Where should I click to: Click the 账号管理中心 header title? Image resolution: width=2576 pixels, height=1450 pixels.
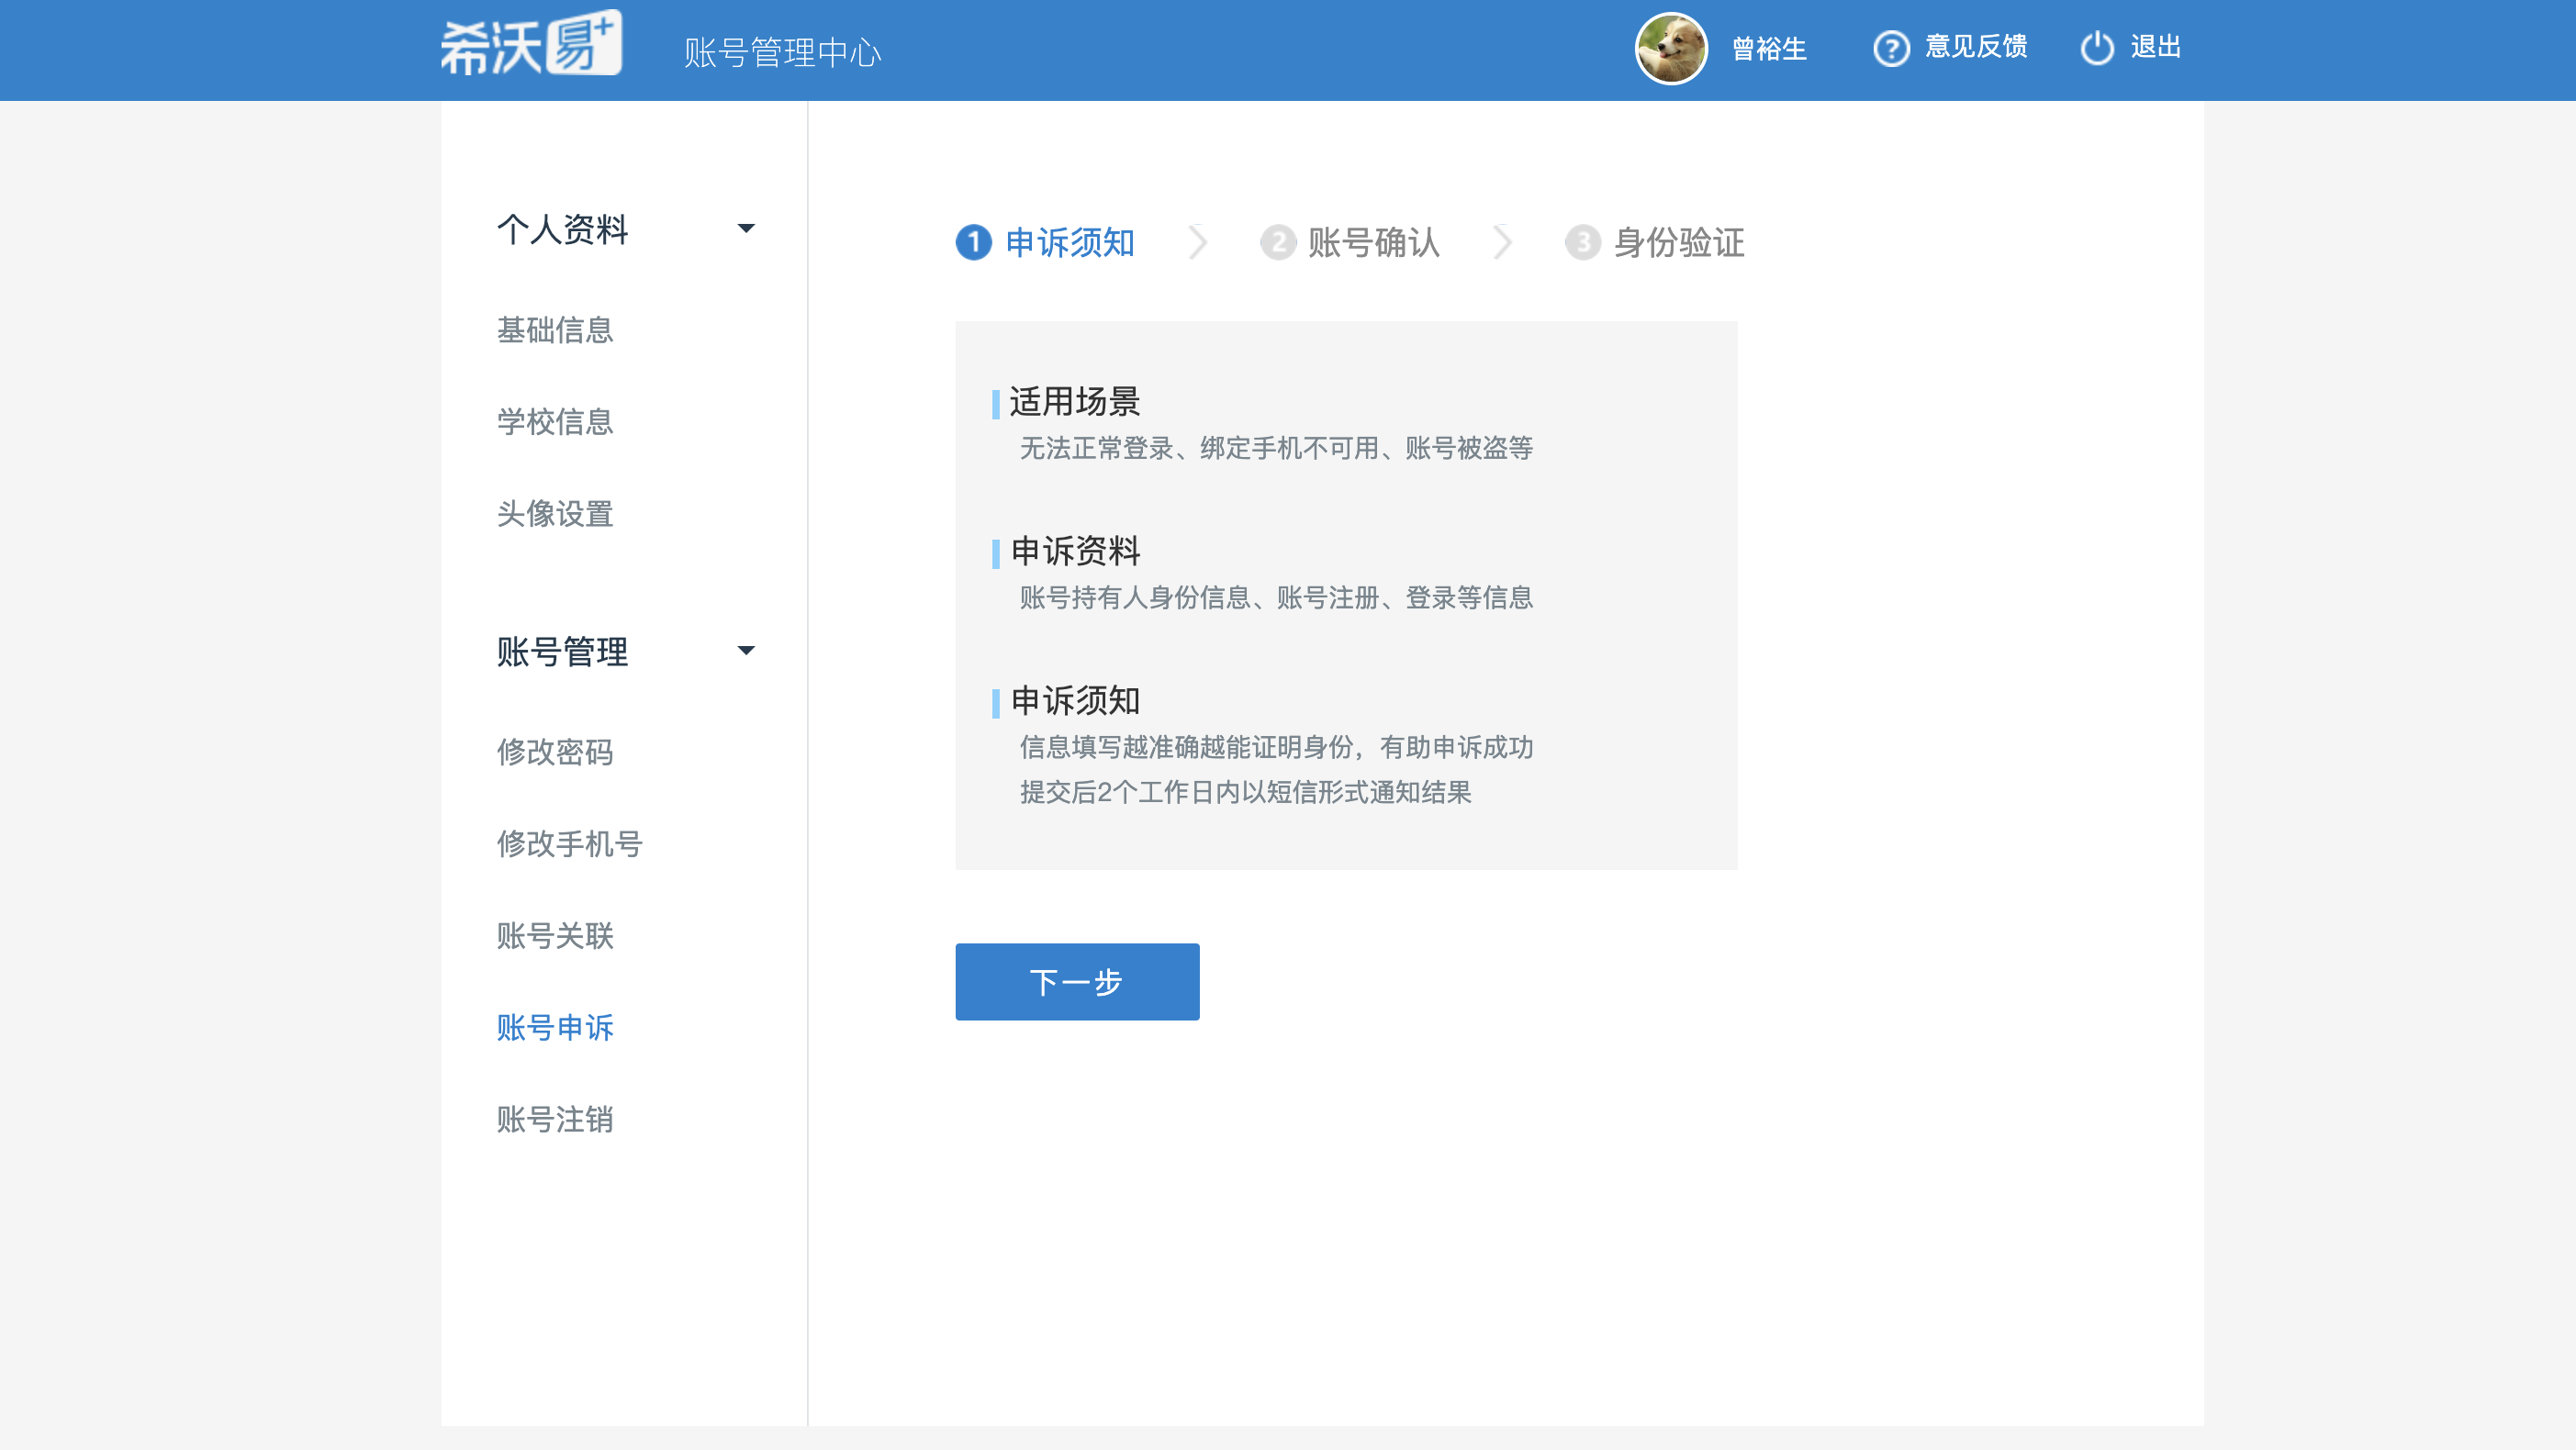(x=783, y=53)
